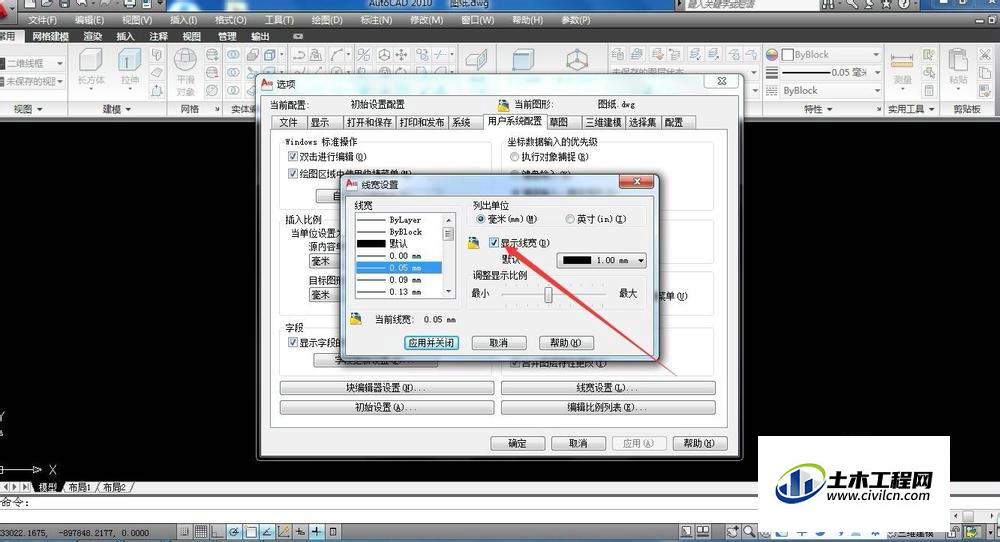Click 帮助(H) in Lineweight Settings dialog

click(566, 342)
